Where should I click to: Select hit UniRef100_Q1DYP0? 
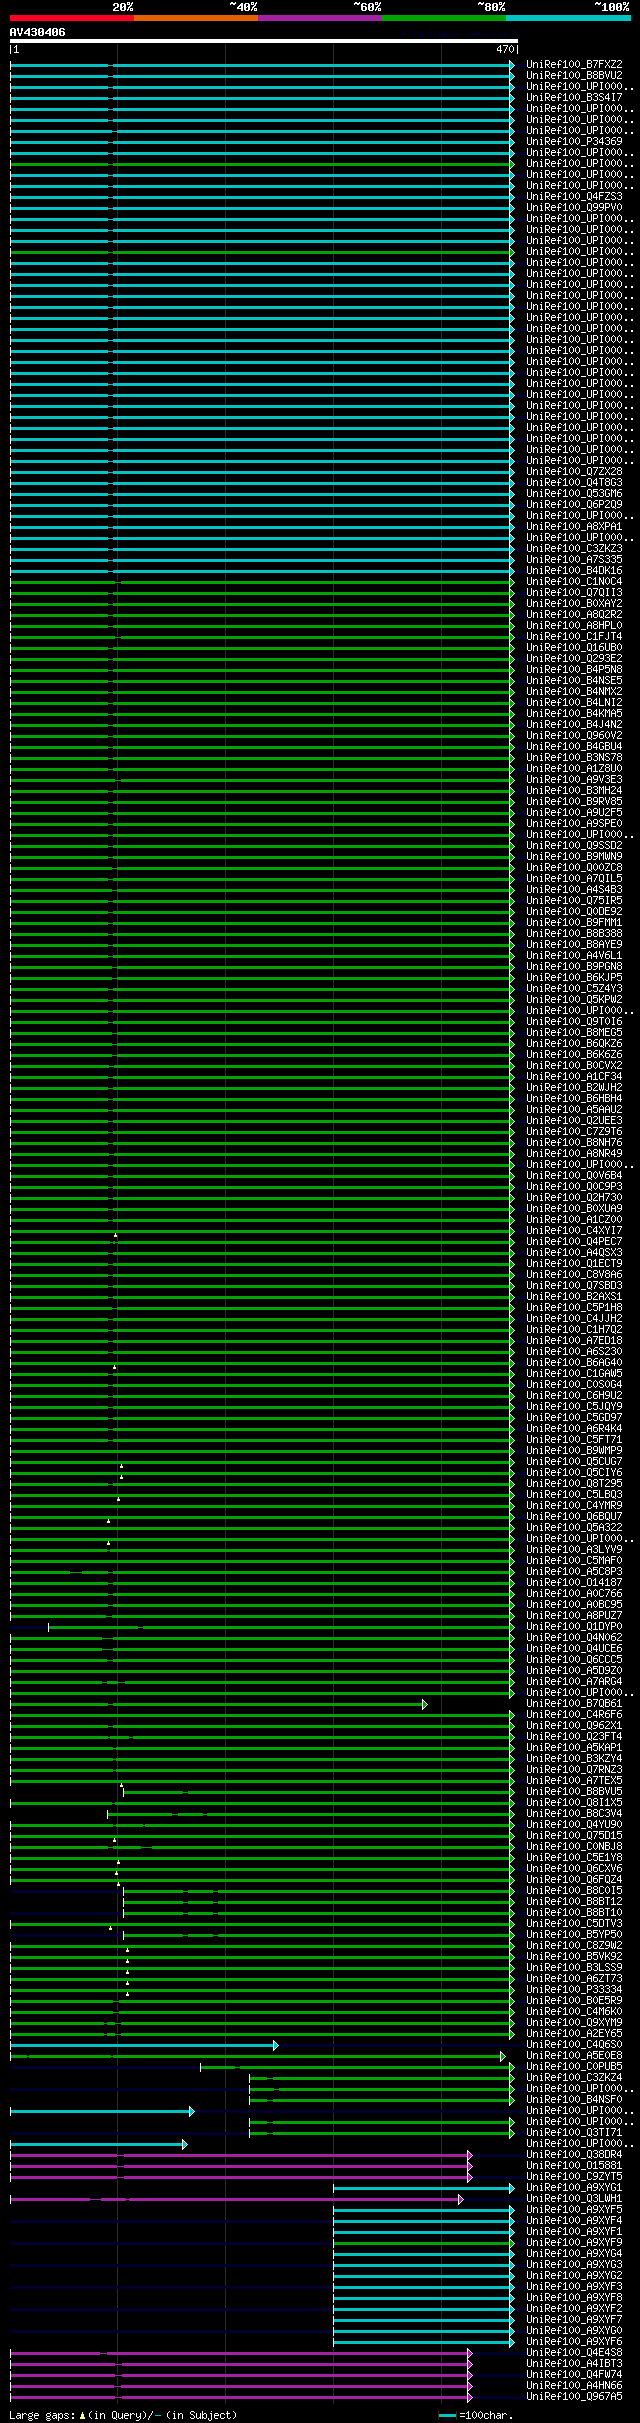(574, 1626)
